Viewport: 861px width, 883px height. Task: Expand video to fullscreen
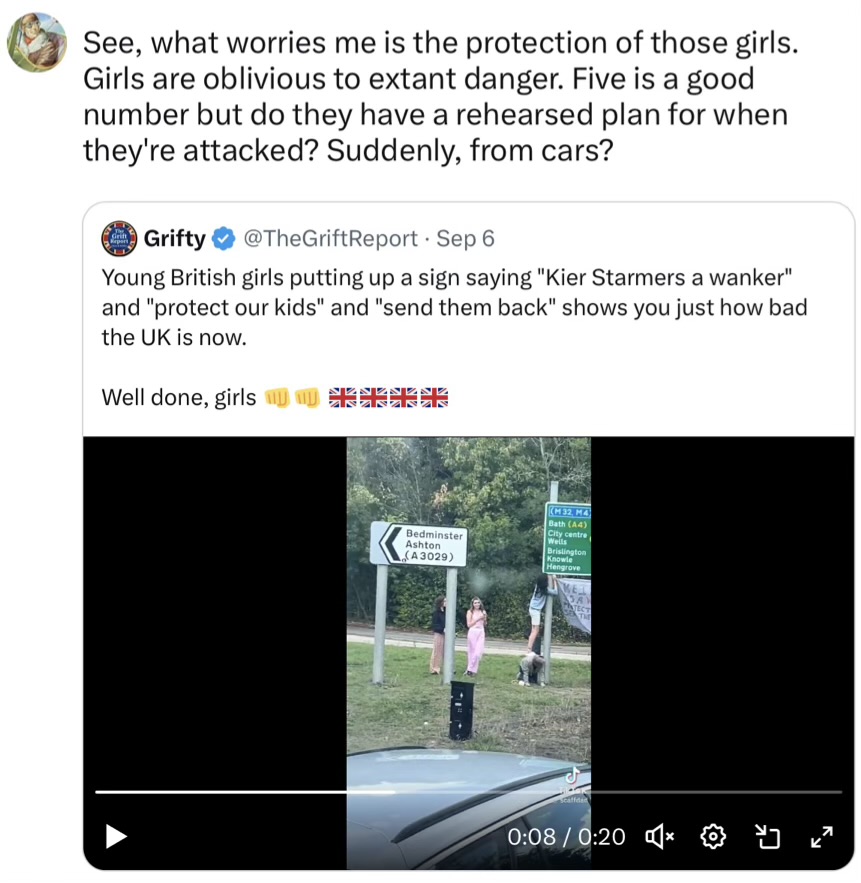point(822,836)
